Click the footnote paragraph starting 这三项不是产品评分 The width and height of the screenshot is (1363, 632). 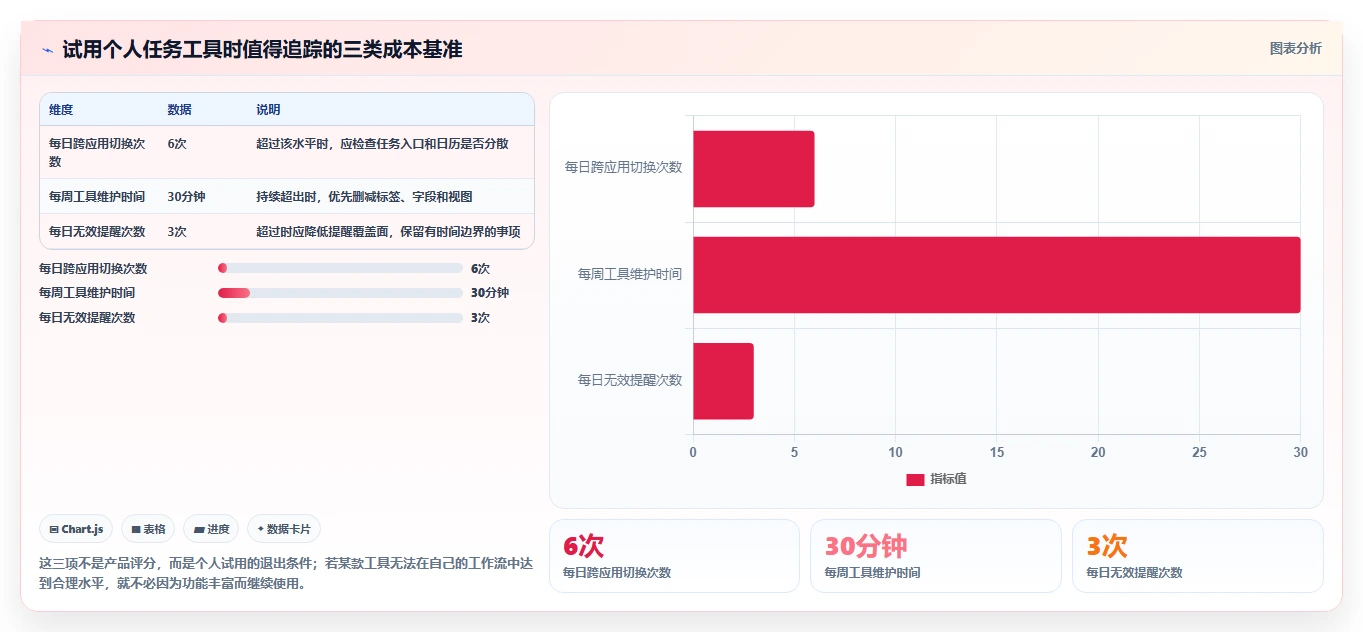[286, 573]
